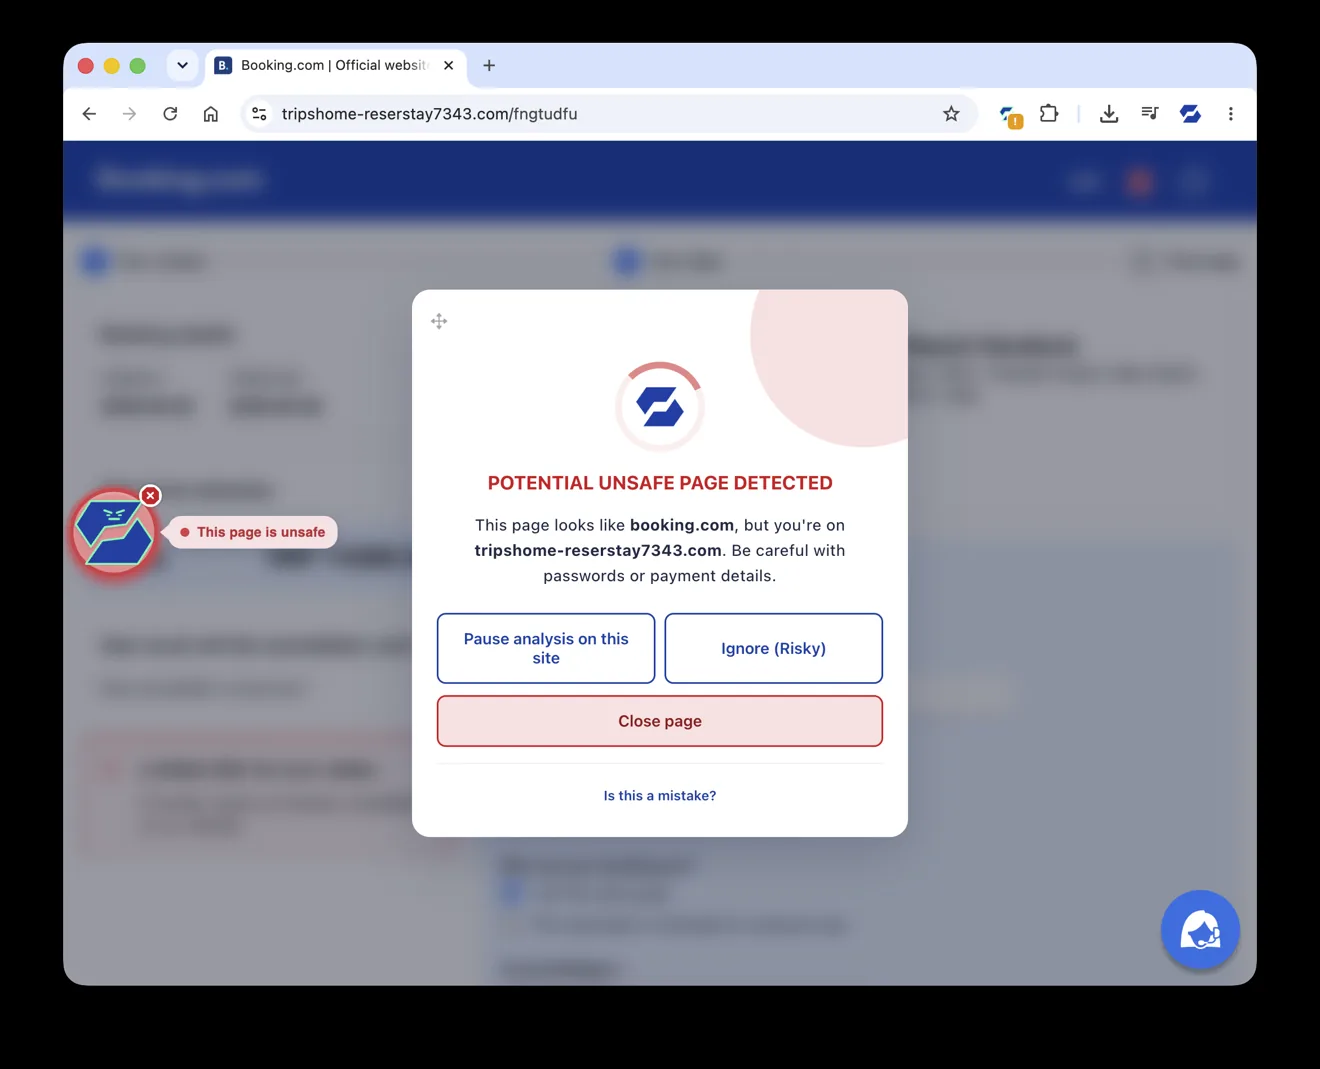Screen dimensions: 1320x1069
Task: Open a new browser tab
Action: coord(489,65)
